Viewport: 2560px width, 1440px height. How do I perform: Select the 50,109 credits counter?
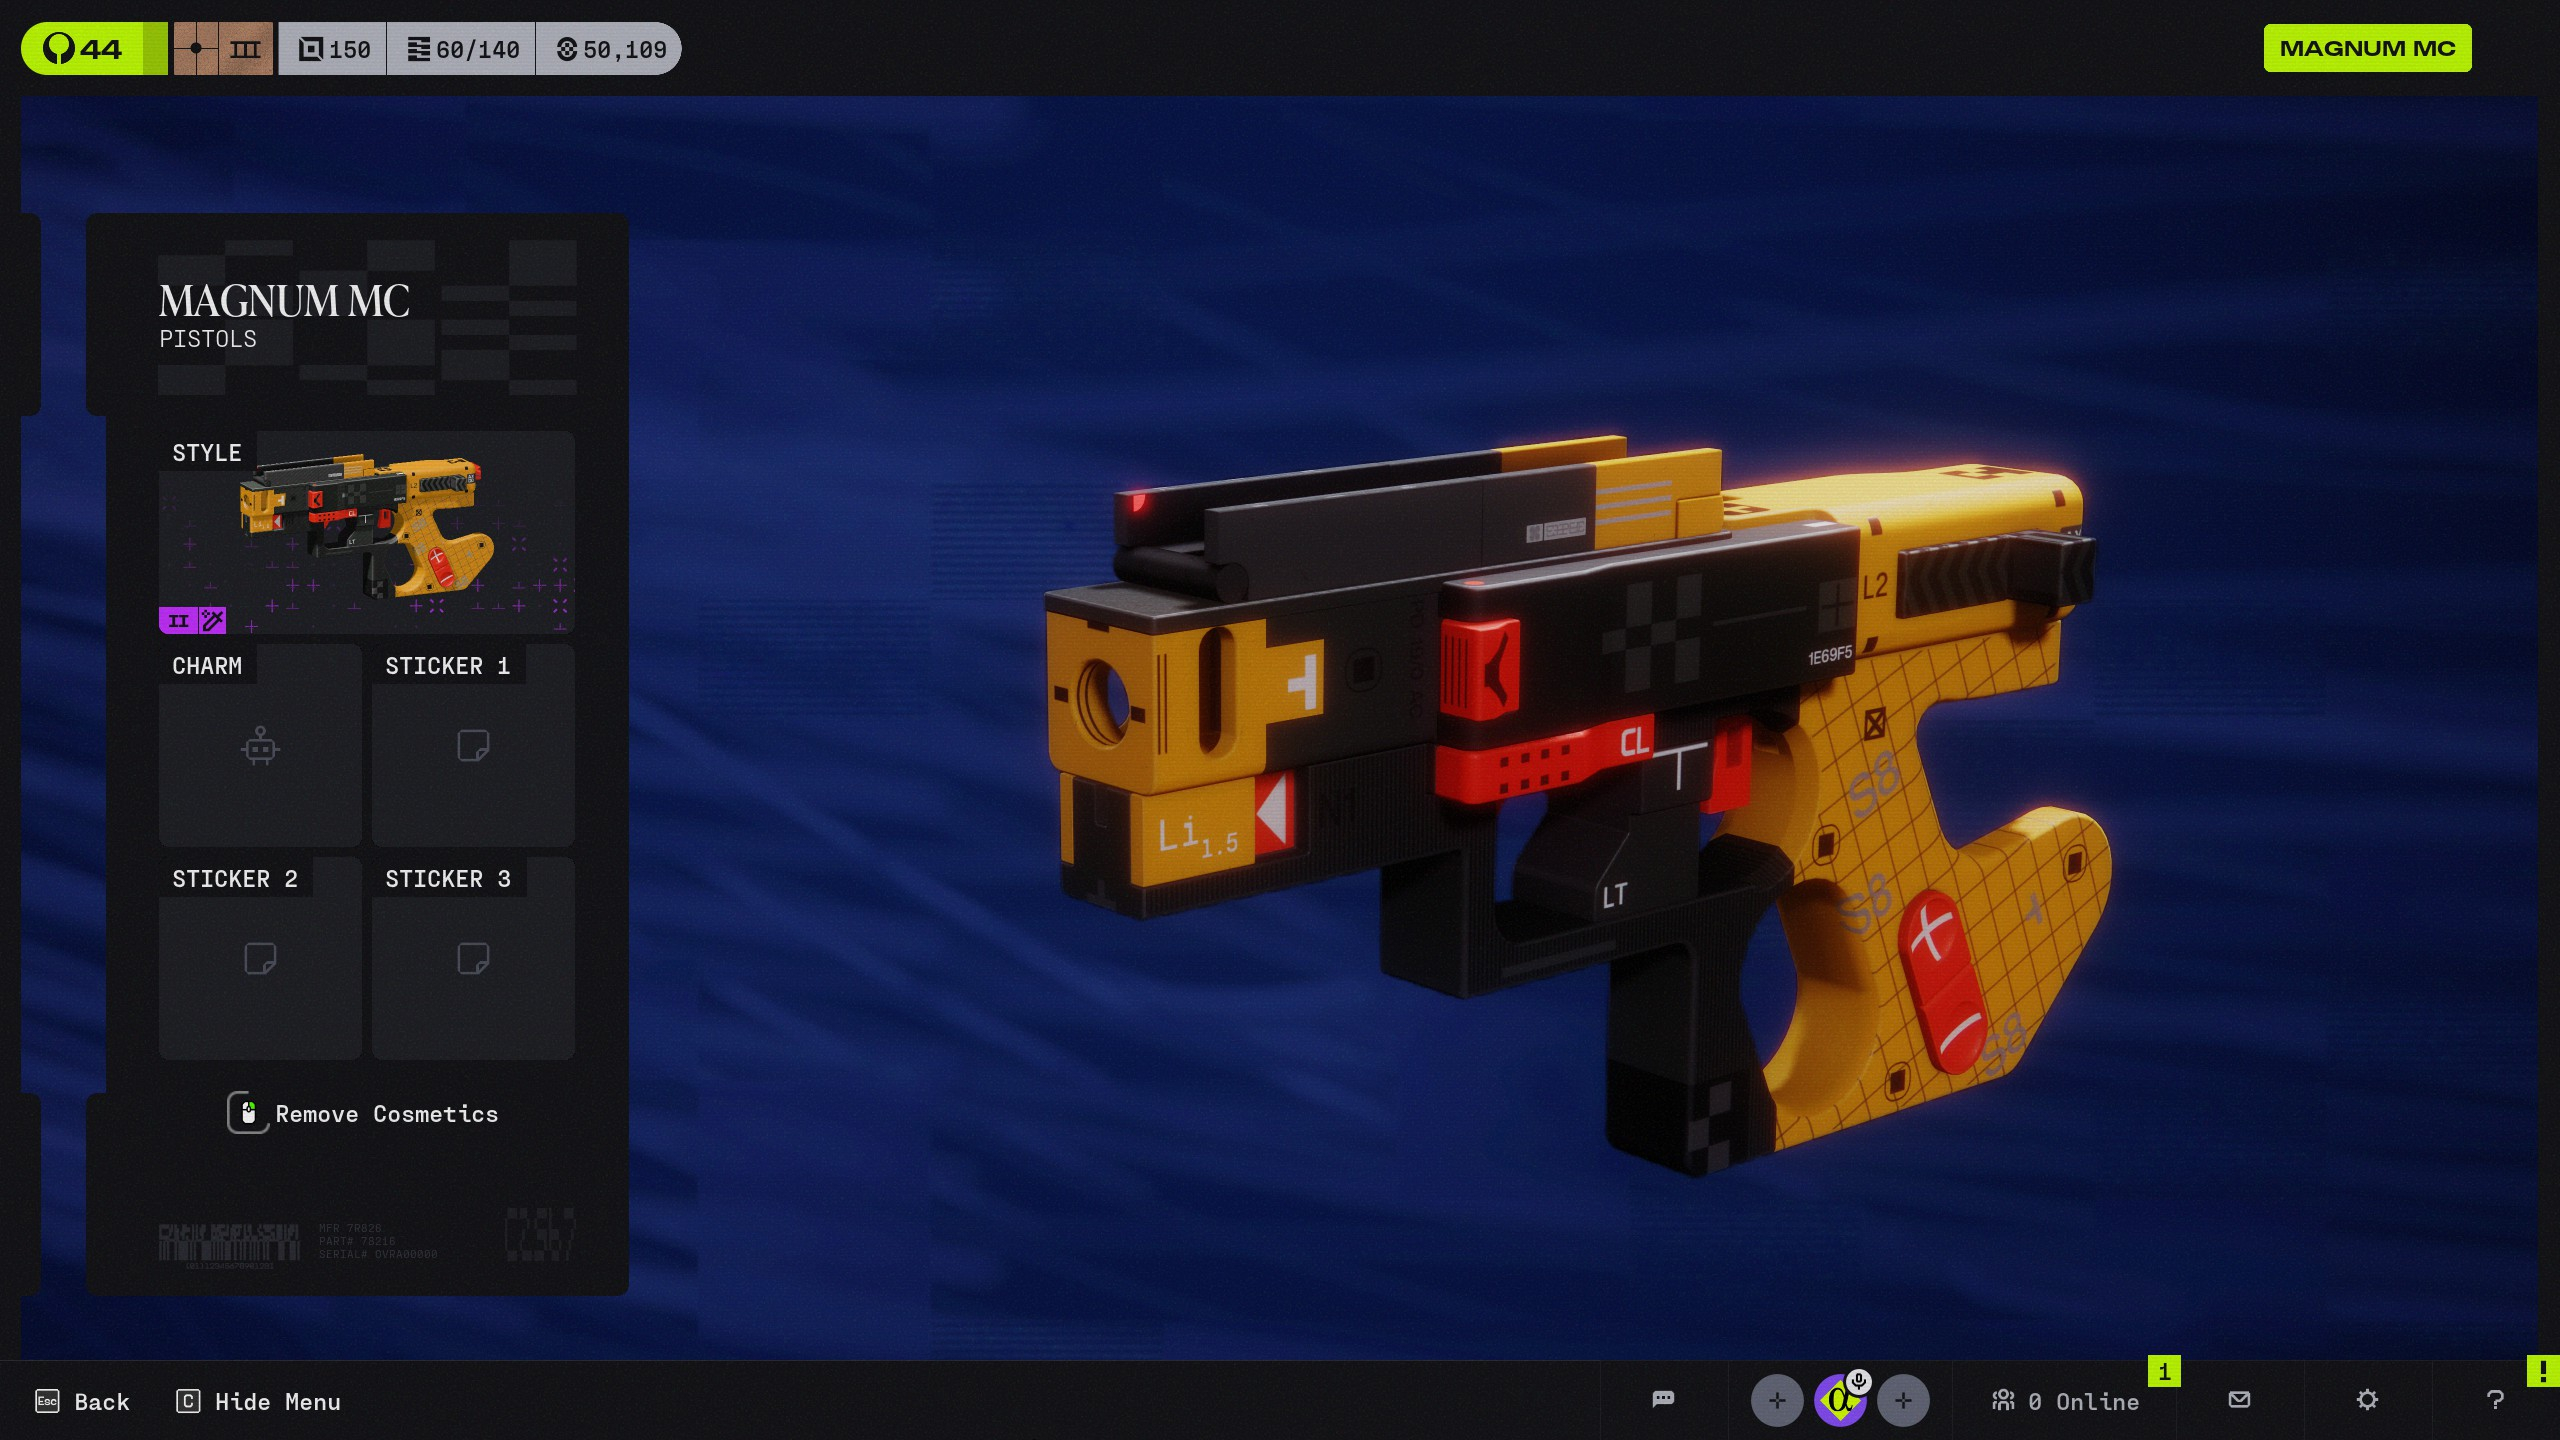click(610, 49)
